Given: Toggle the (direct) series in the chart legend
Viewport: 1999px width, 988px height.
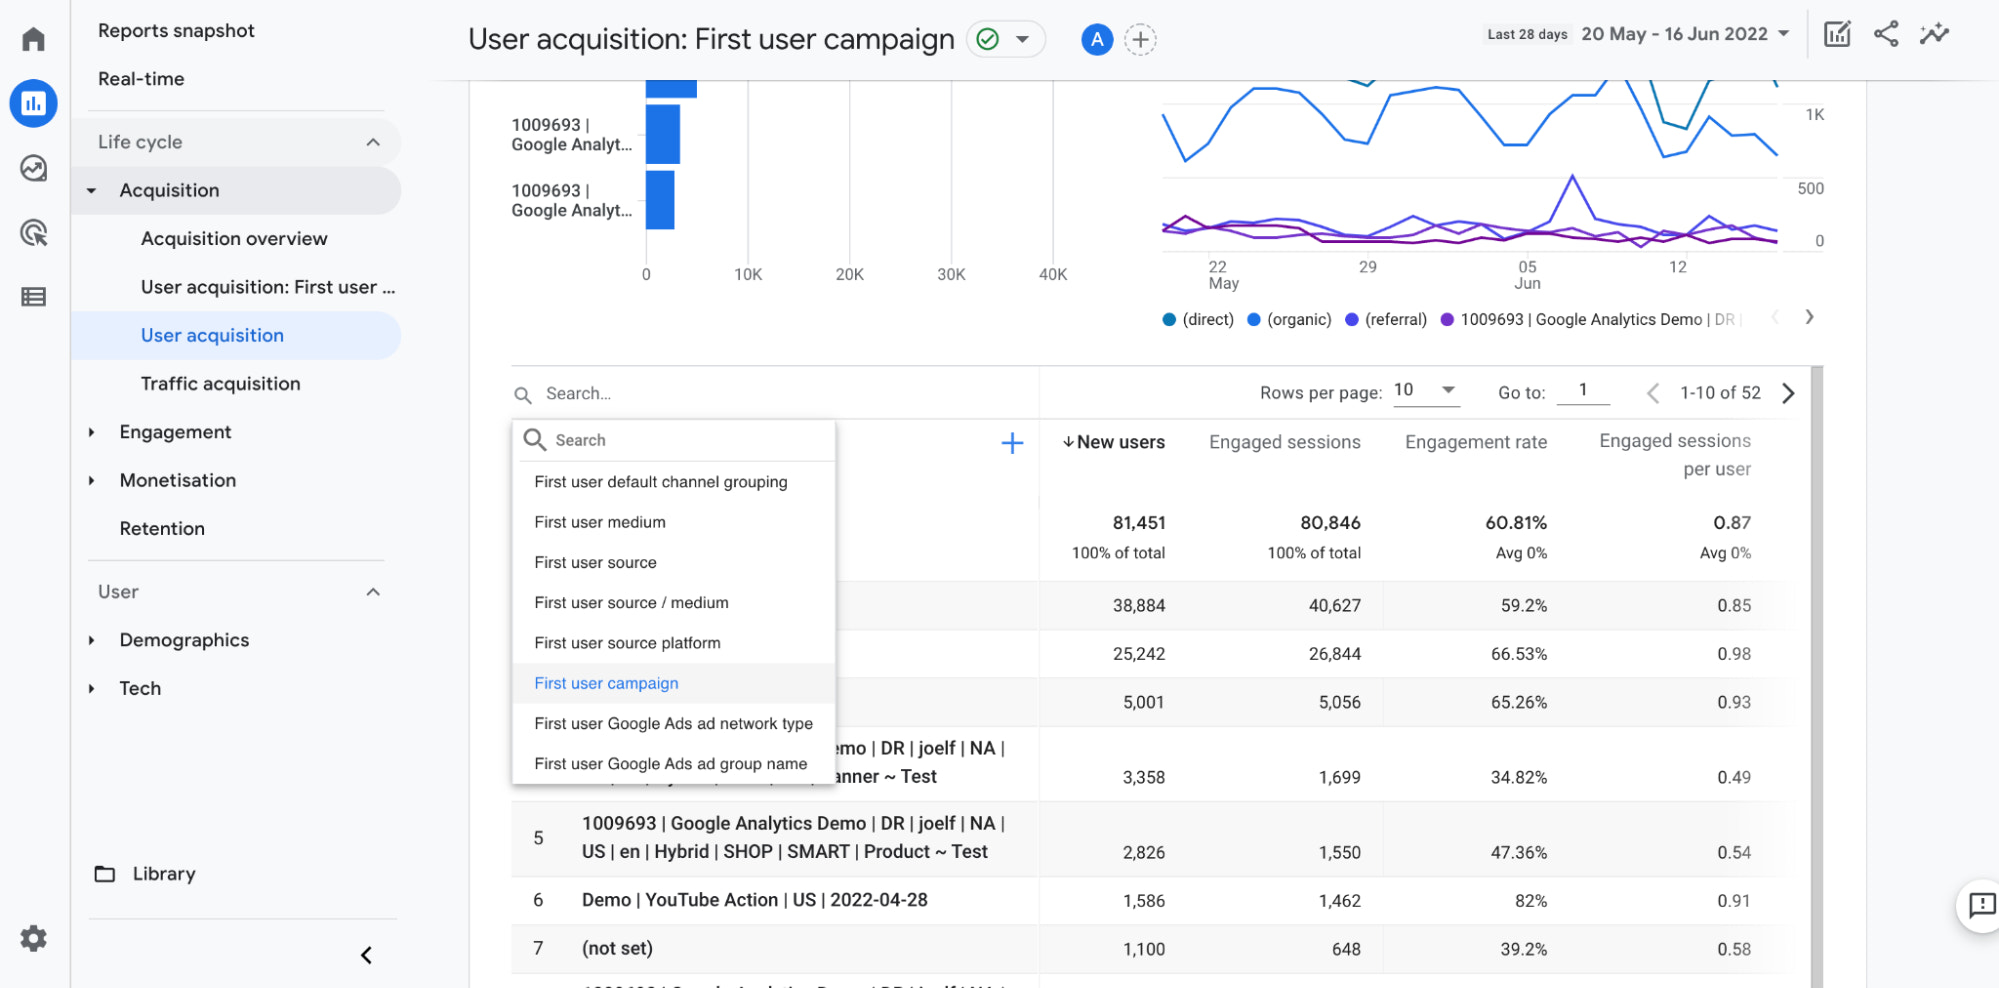Looking at the screenshot, I should pos(1196,319).
